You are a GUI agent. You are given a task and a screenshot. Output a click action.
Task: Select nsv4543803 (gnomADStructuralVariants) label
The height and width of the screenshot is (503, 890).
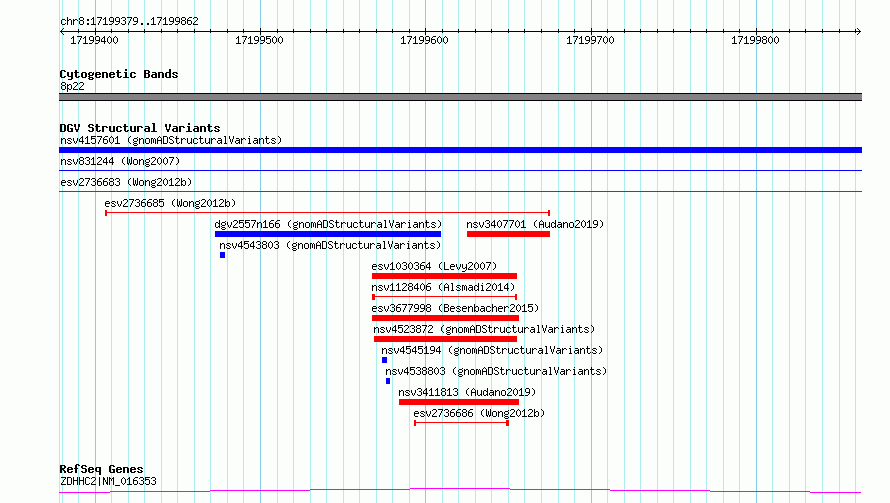330,245
